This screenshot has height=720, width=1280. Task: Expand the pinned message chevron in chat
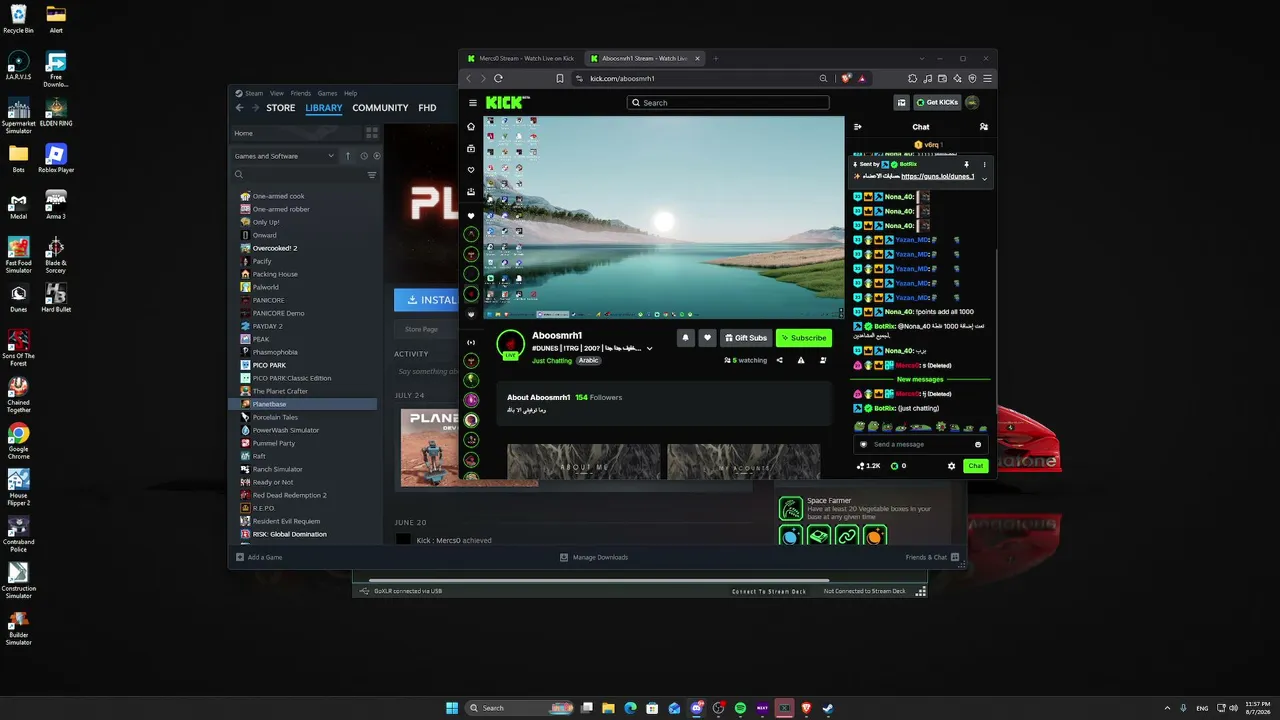[x=984, y=178]
